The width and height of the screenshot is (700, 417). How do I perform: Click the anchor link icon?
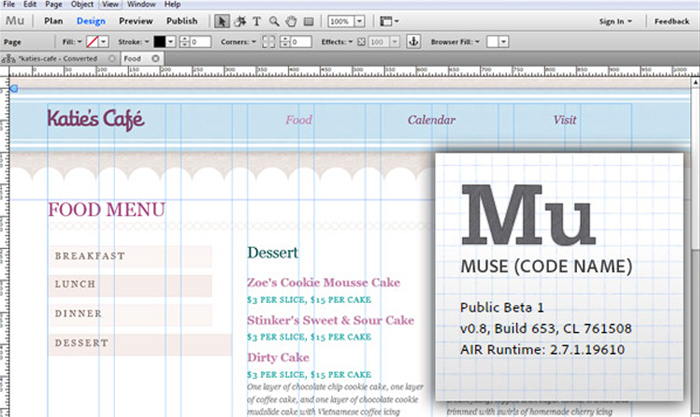(x=413, y=42)
